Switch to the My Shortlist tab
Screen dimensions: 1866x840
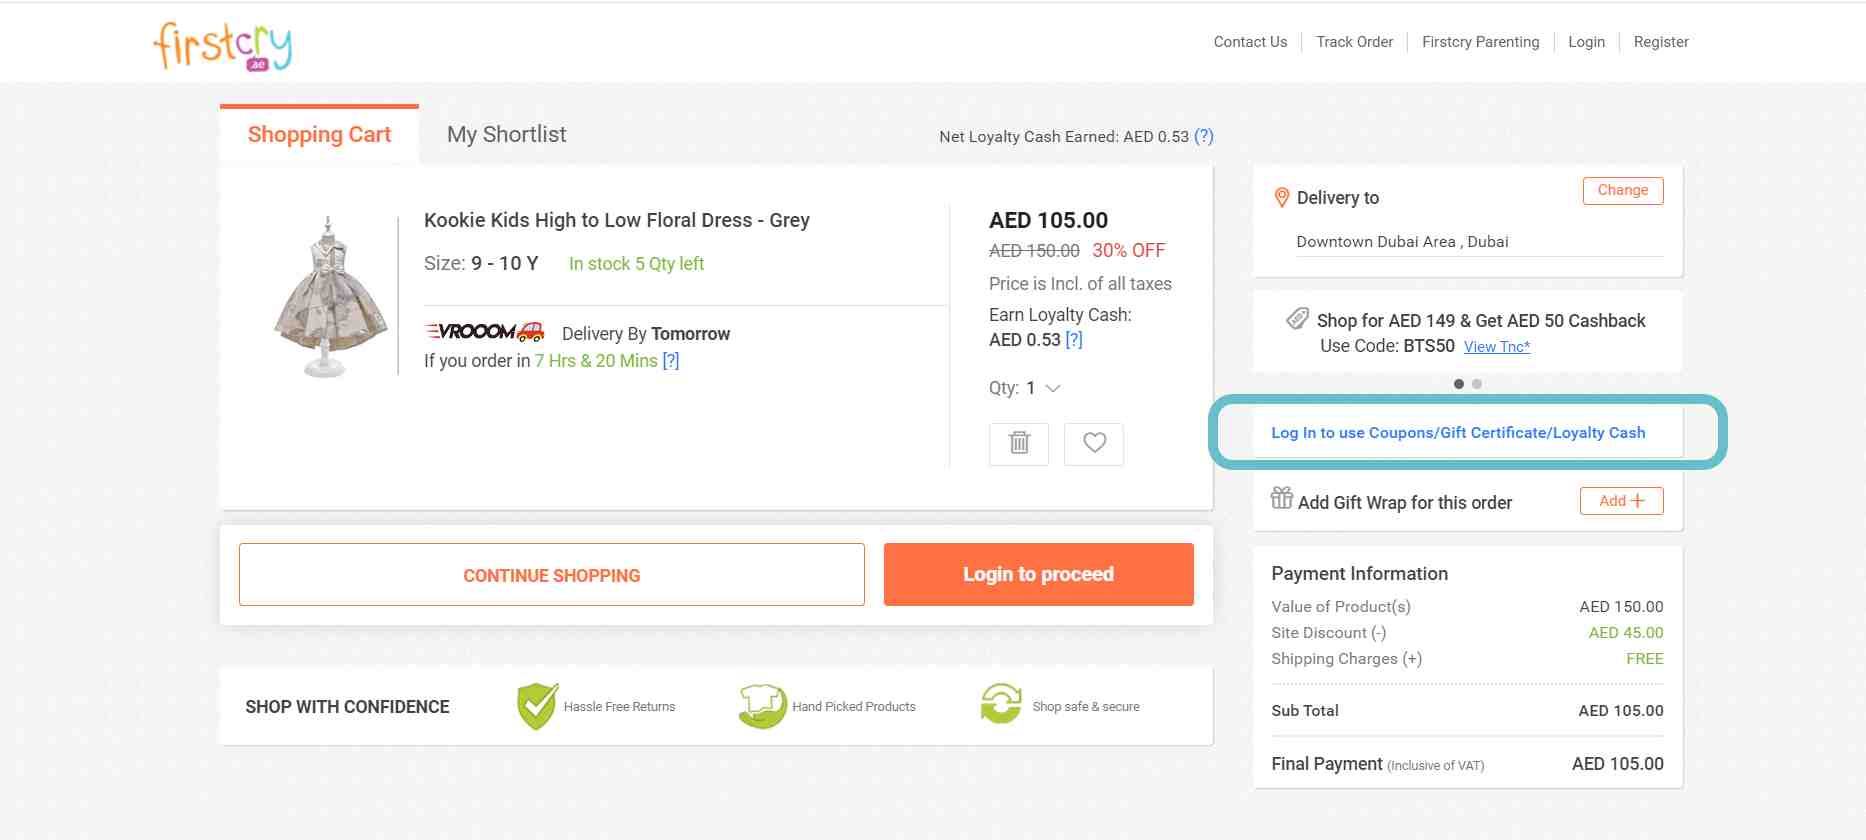506,134
